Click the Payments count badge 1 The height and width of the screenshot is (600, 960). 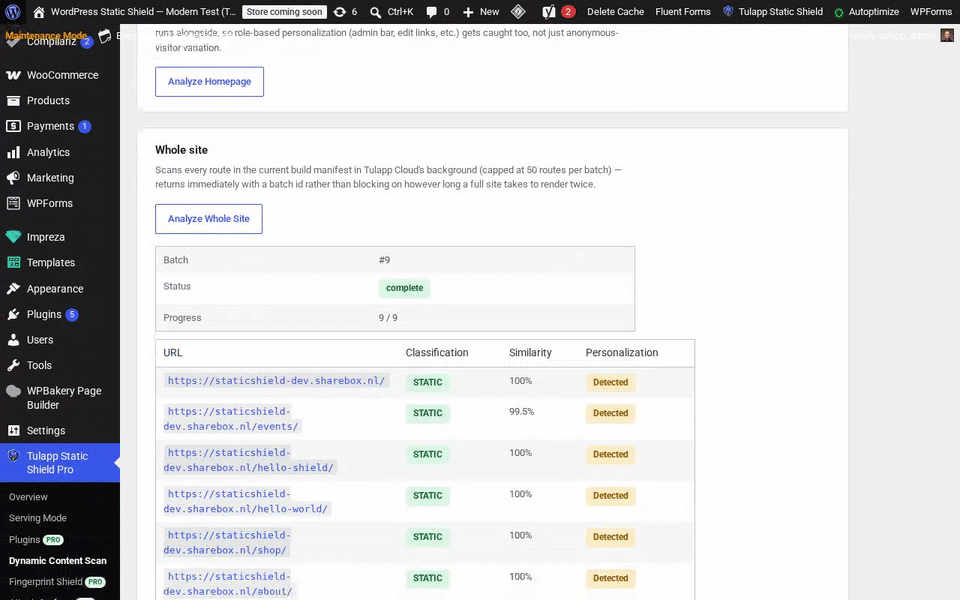pos(84,127)
